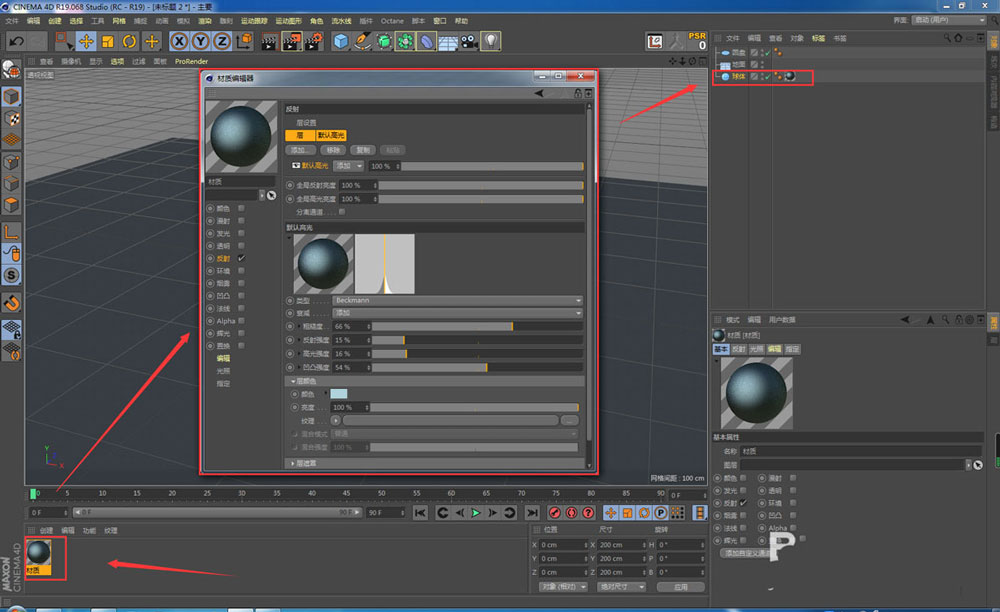Image resolution: width=1000 pixels, height=612 pixels.
Task: Uncheck the 反射 channel checkbox
Action: tap(241, 257)
